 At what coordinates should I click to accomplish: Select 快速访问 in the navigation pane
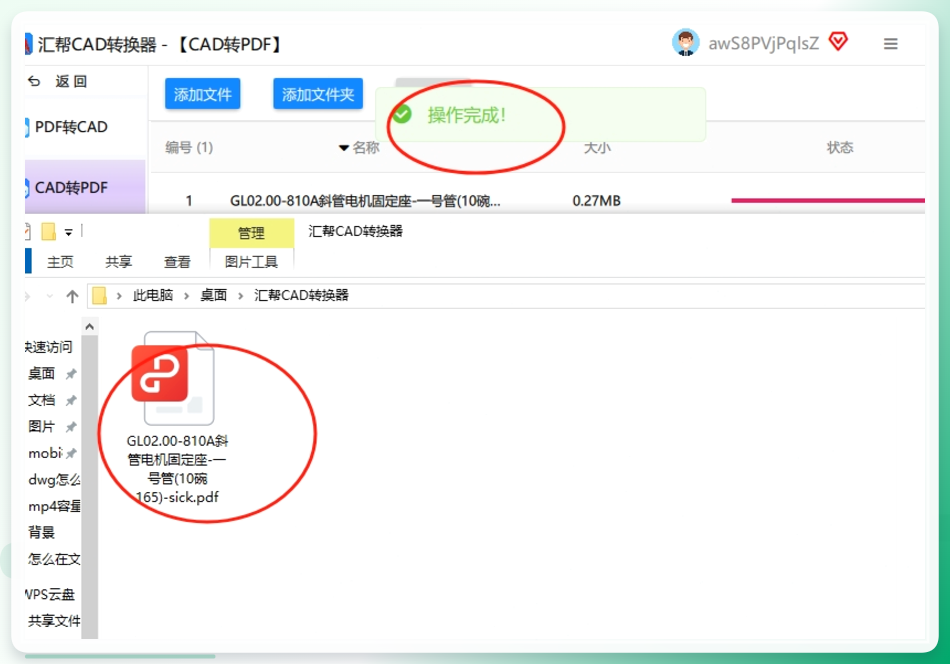[48, 347]
